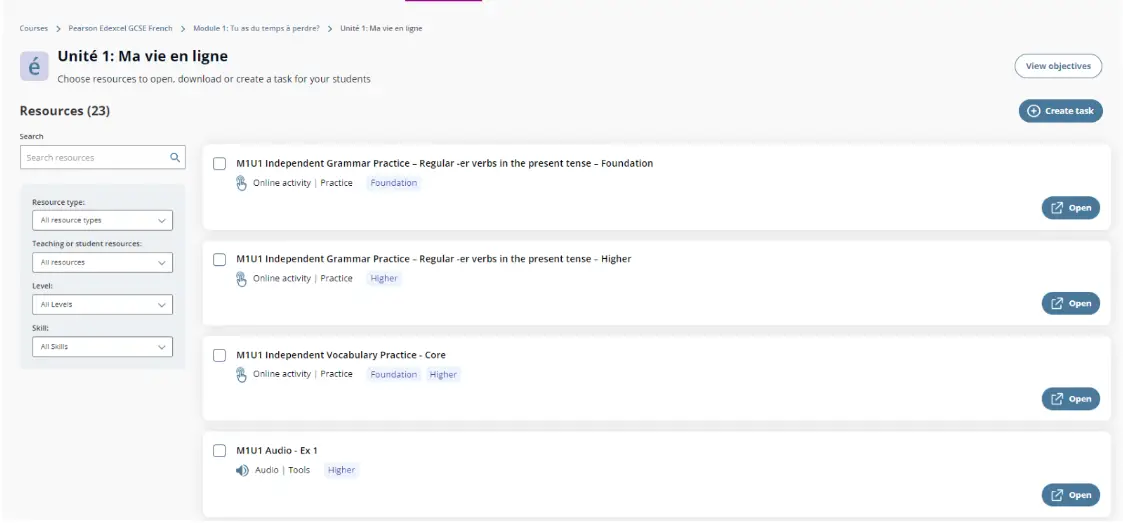1123x523 pixels.
Task: Tick the Grammar Practice Higher checkbox
Action: (x=220, y=260)
